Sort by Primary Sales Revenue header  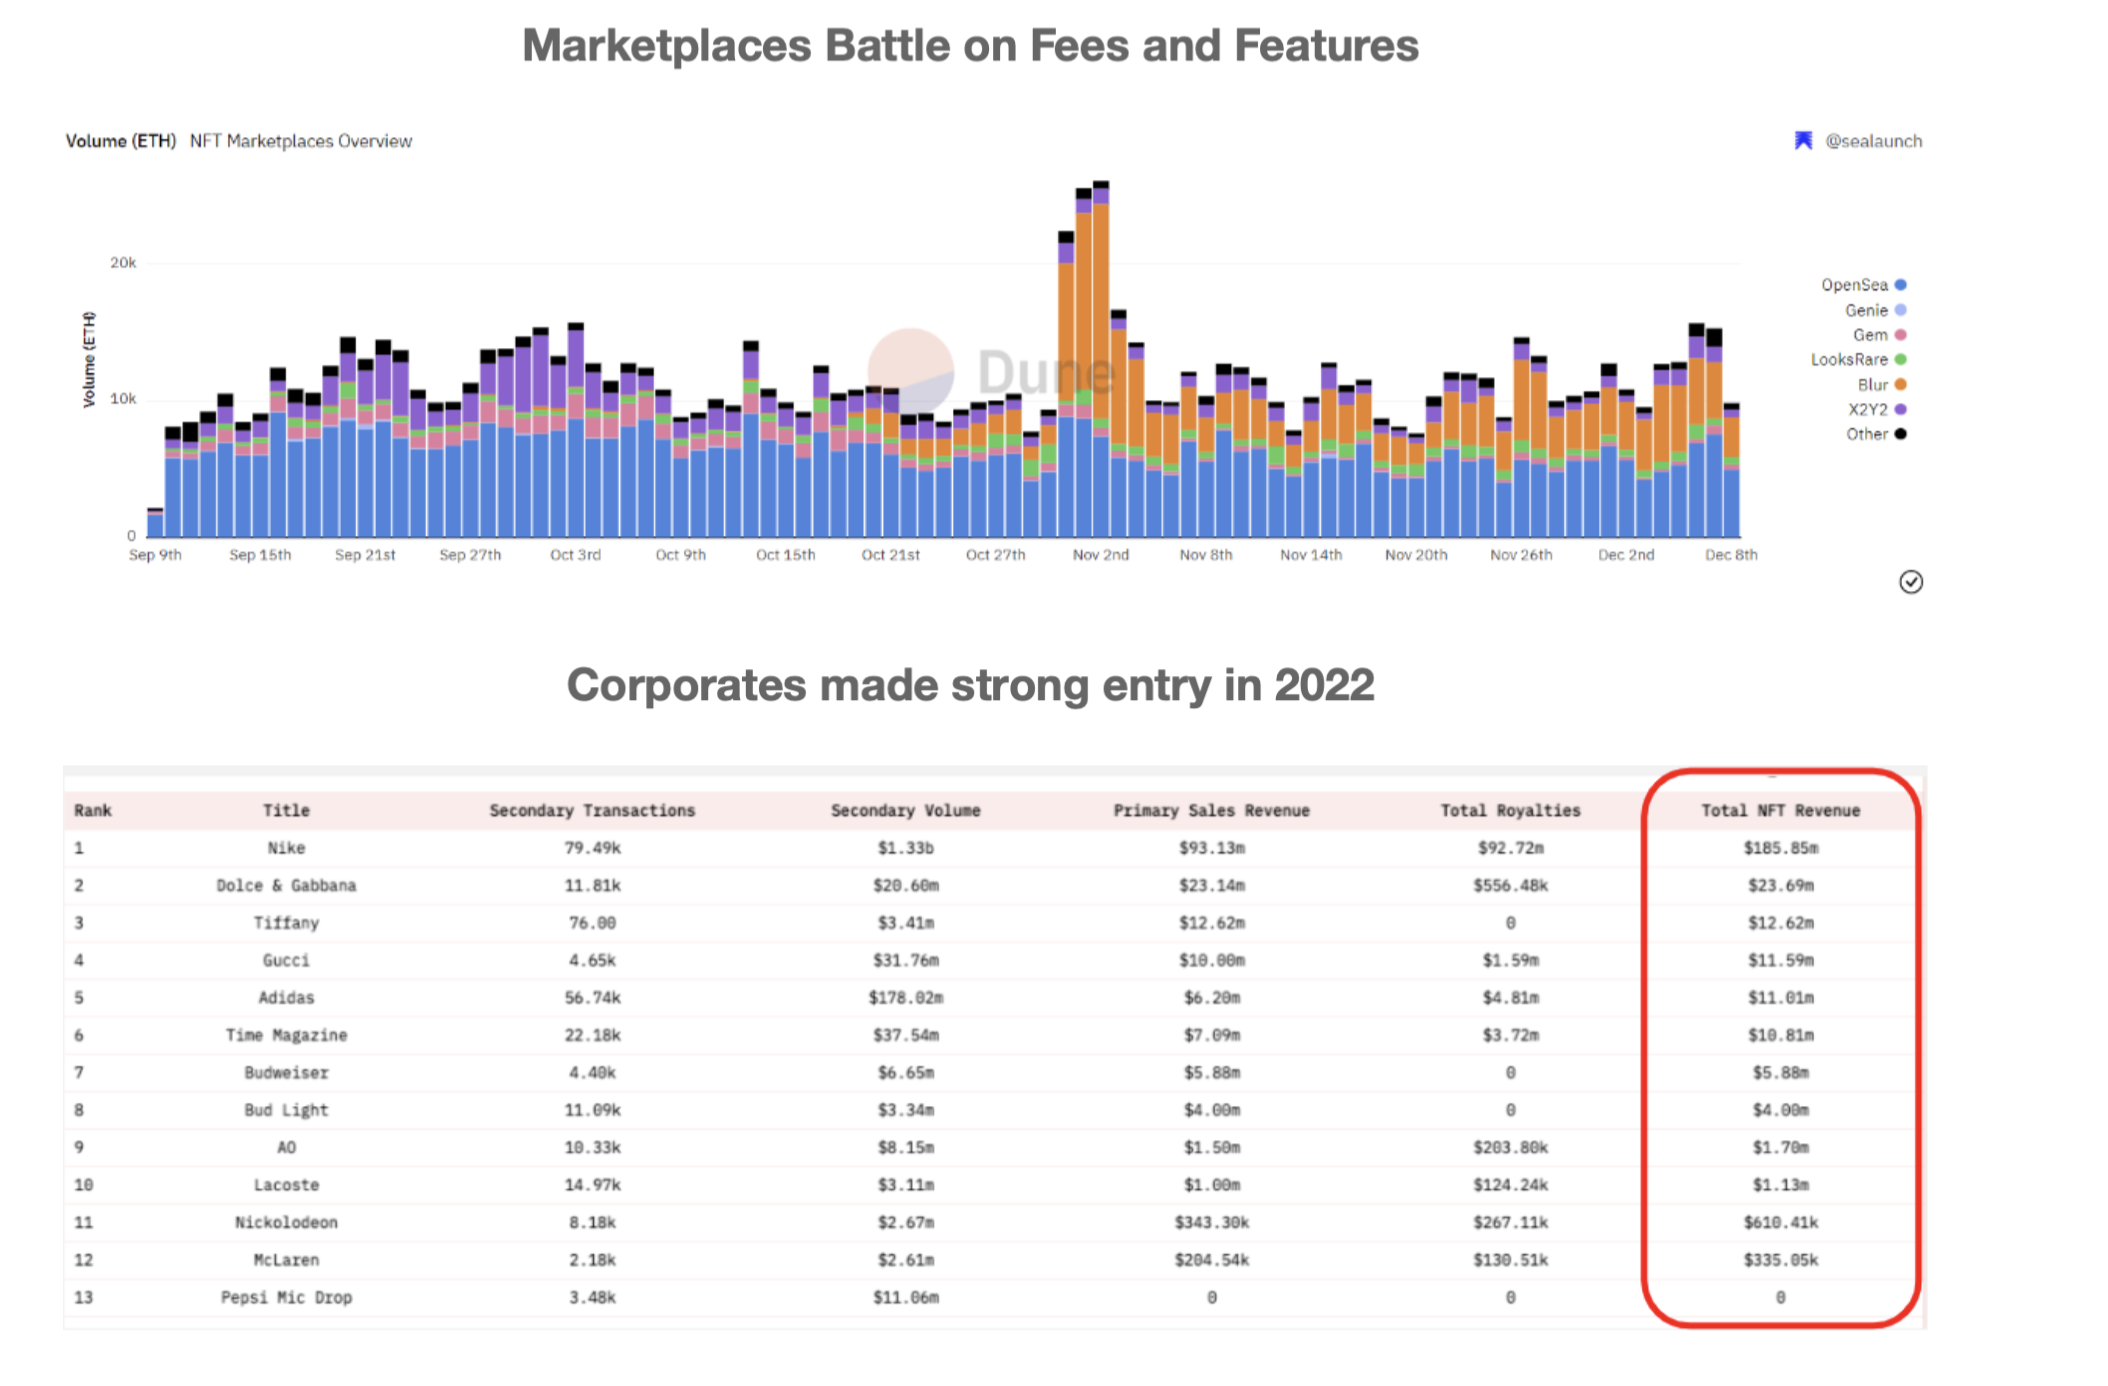coord(1211,810)
